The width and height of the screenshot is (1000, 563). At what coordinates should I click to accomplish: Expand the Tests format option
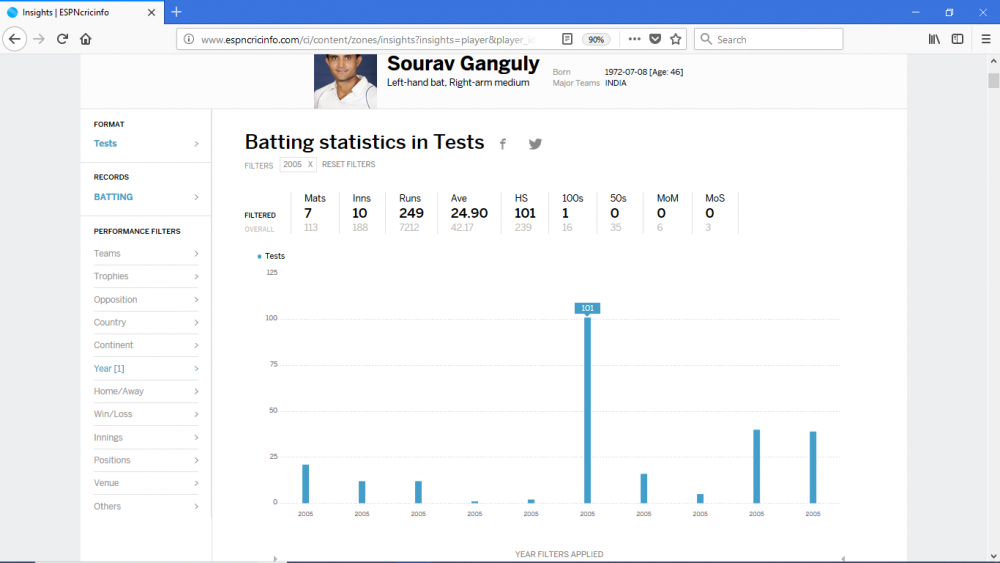click(x=146, y=143)
